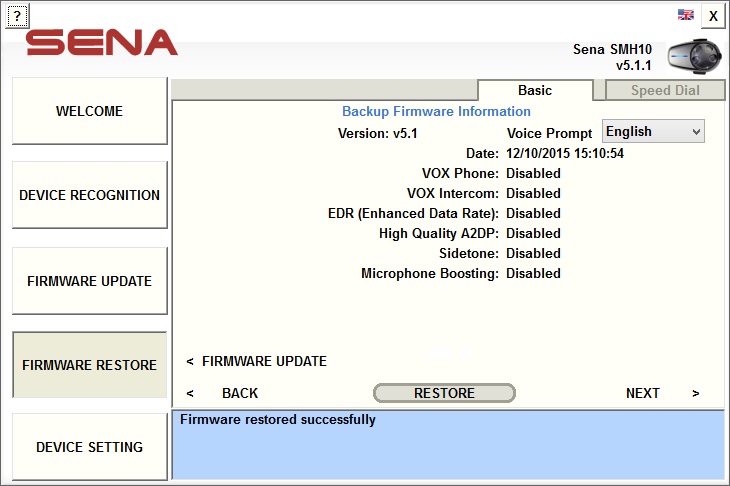Viewport: 730px width, 486px height.
Task: Click the date value 12/10/2015 15:10:54
Action: pos(565,153)
